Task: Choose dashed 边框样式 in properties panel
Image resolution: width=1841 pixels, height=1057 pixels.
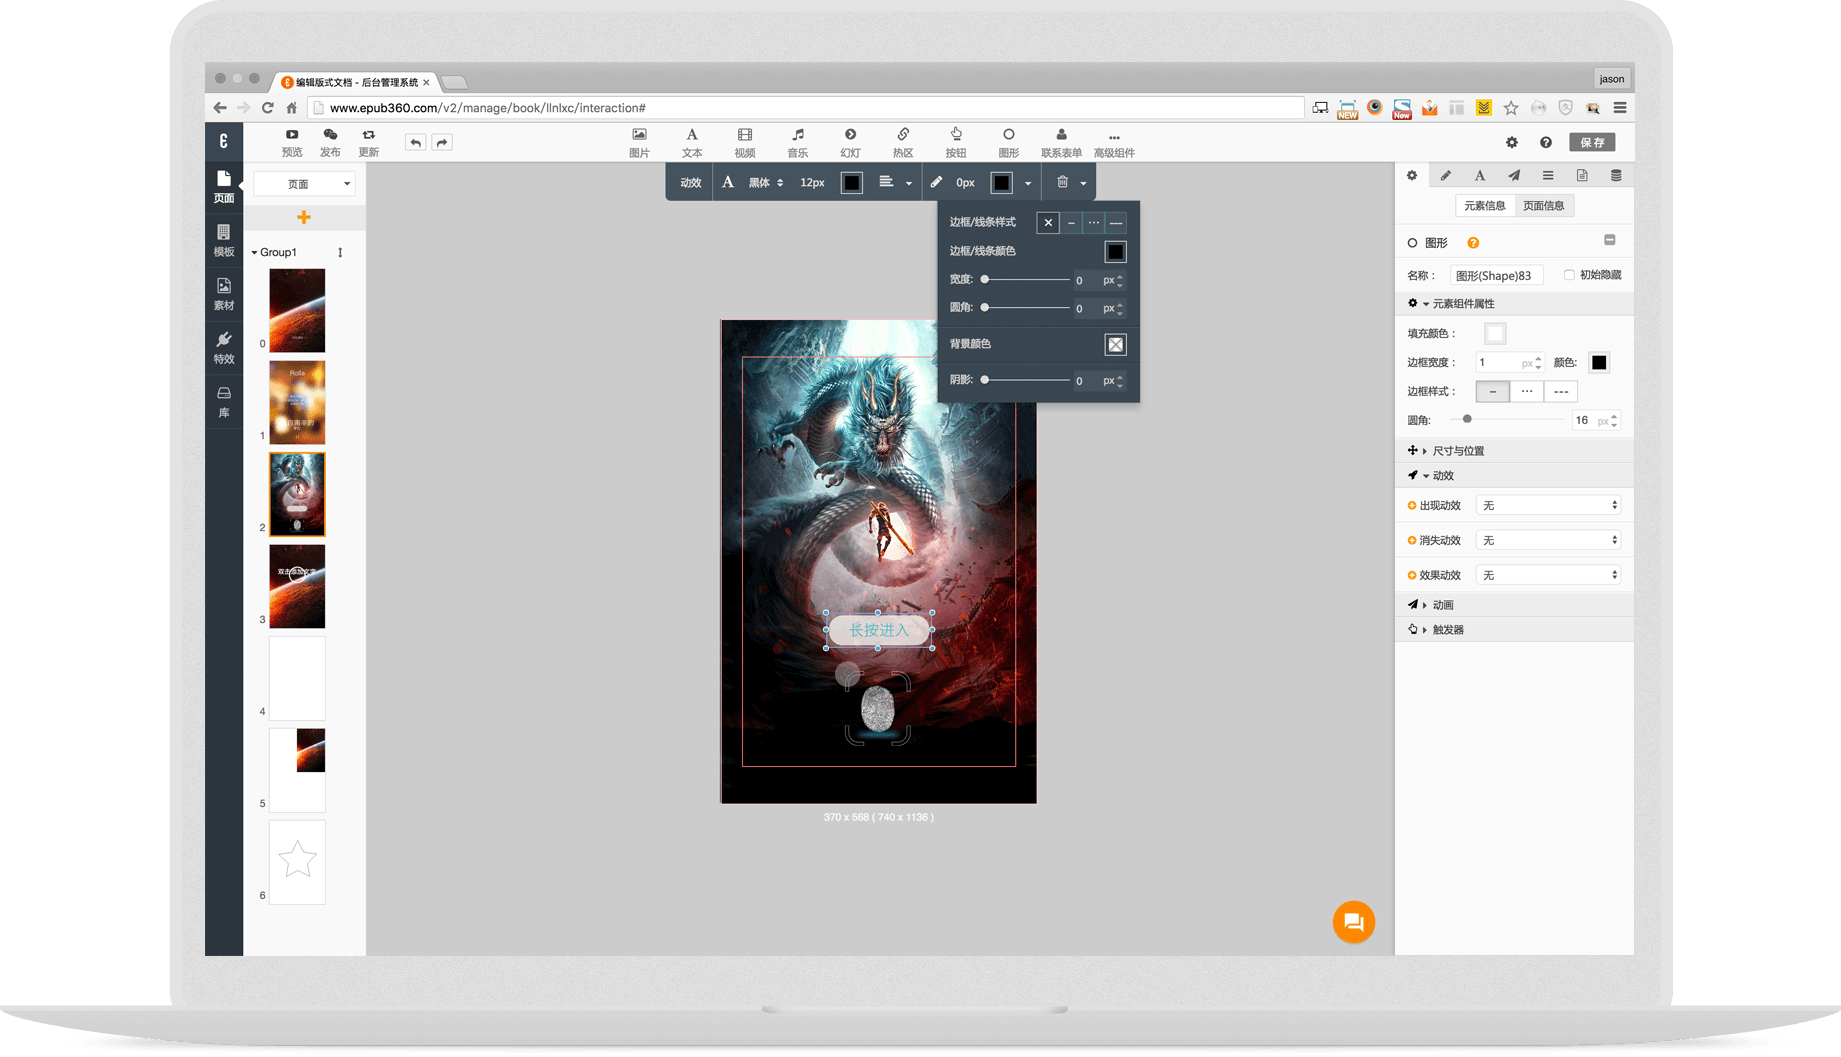Action: pos(1561,392)
